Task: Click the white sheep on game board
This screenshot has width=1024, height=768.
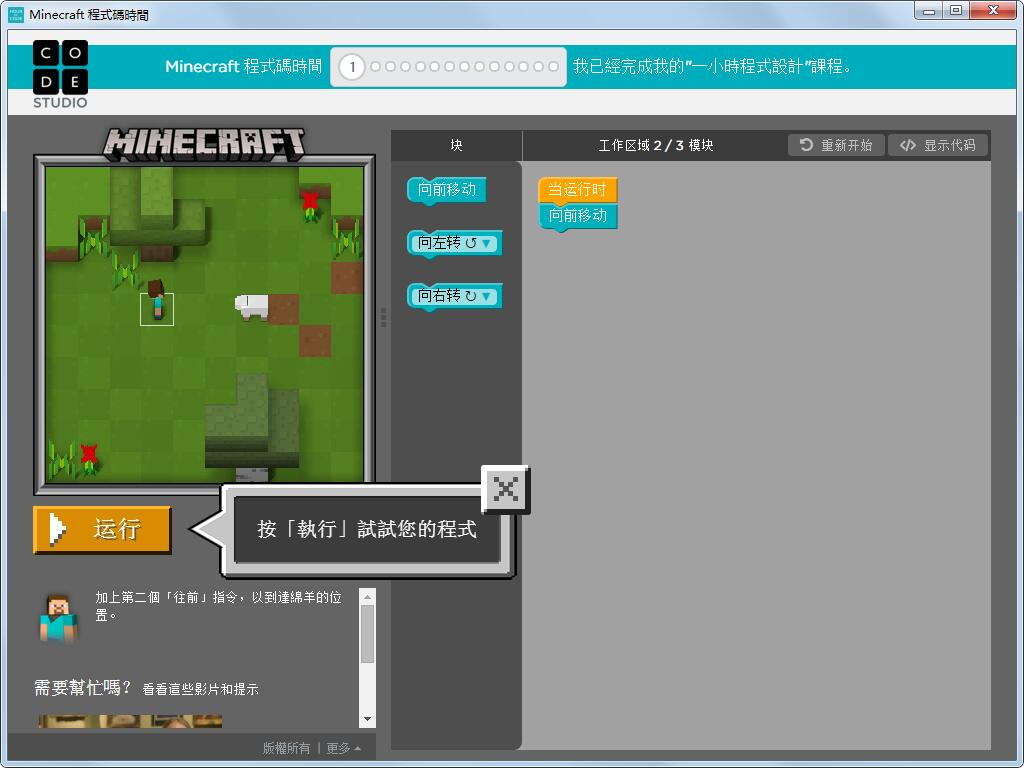Action: coord(252,306)
